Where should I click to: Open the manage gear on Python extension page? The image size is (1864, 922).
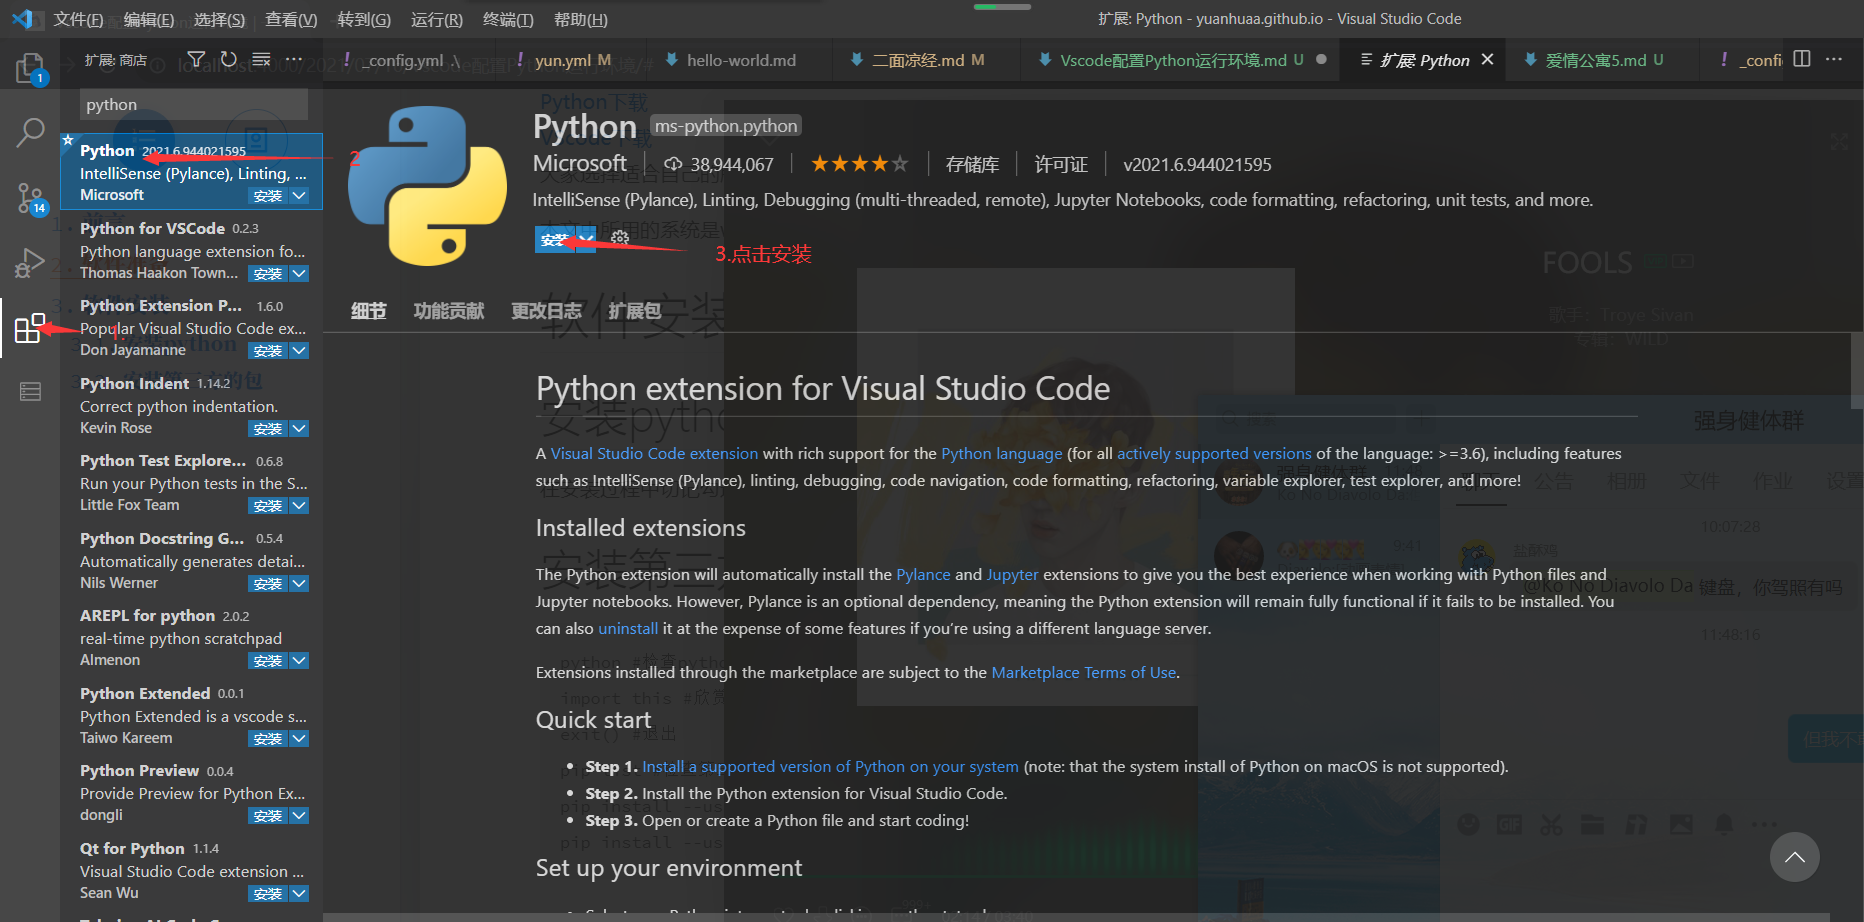(x=620, y=238)
